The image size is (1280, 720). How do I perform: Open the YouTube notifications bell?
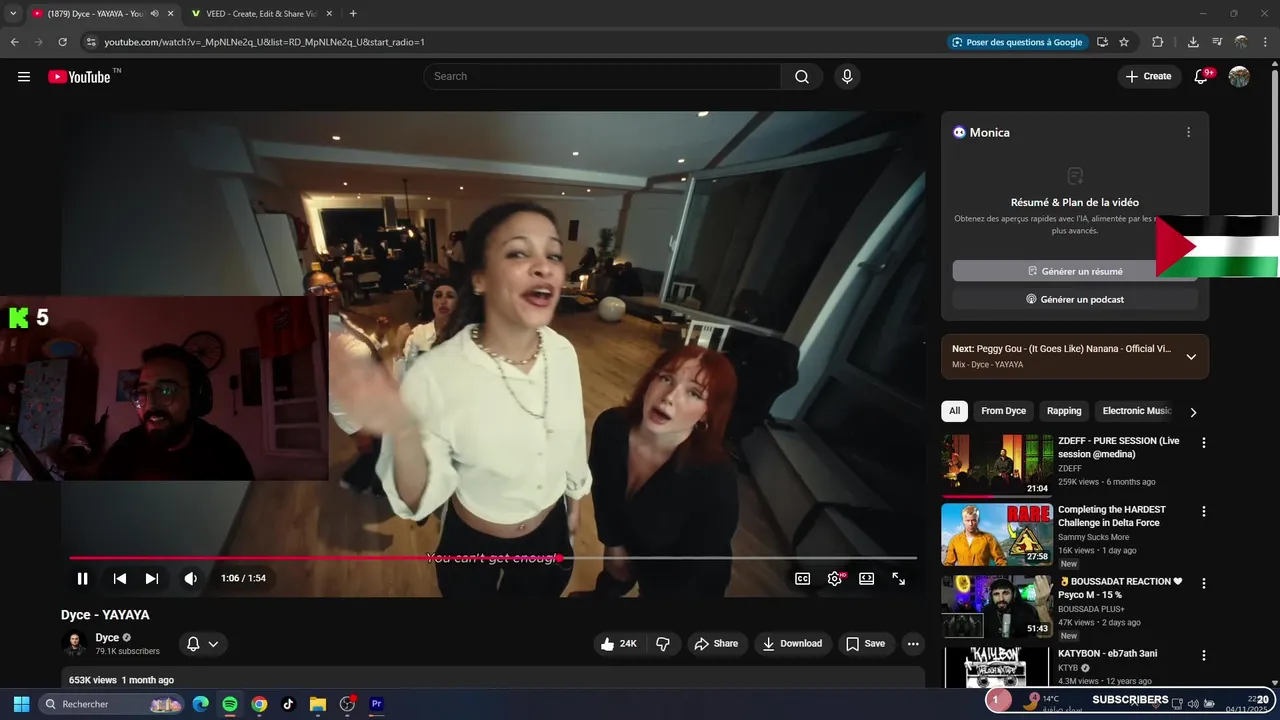(1202, 77)
